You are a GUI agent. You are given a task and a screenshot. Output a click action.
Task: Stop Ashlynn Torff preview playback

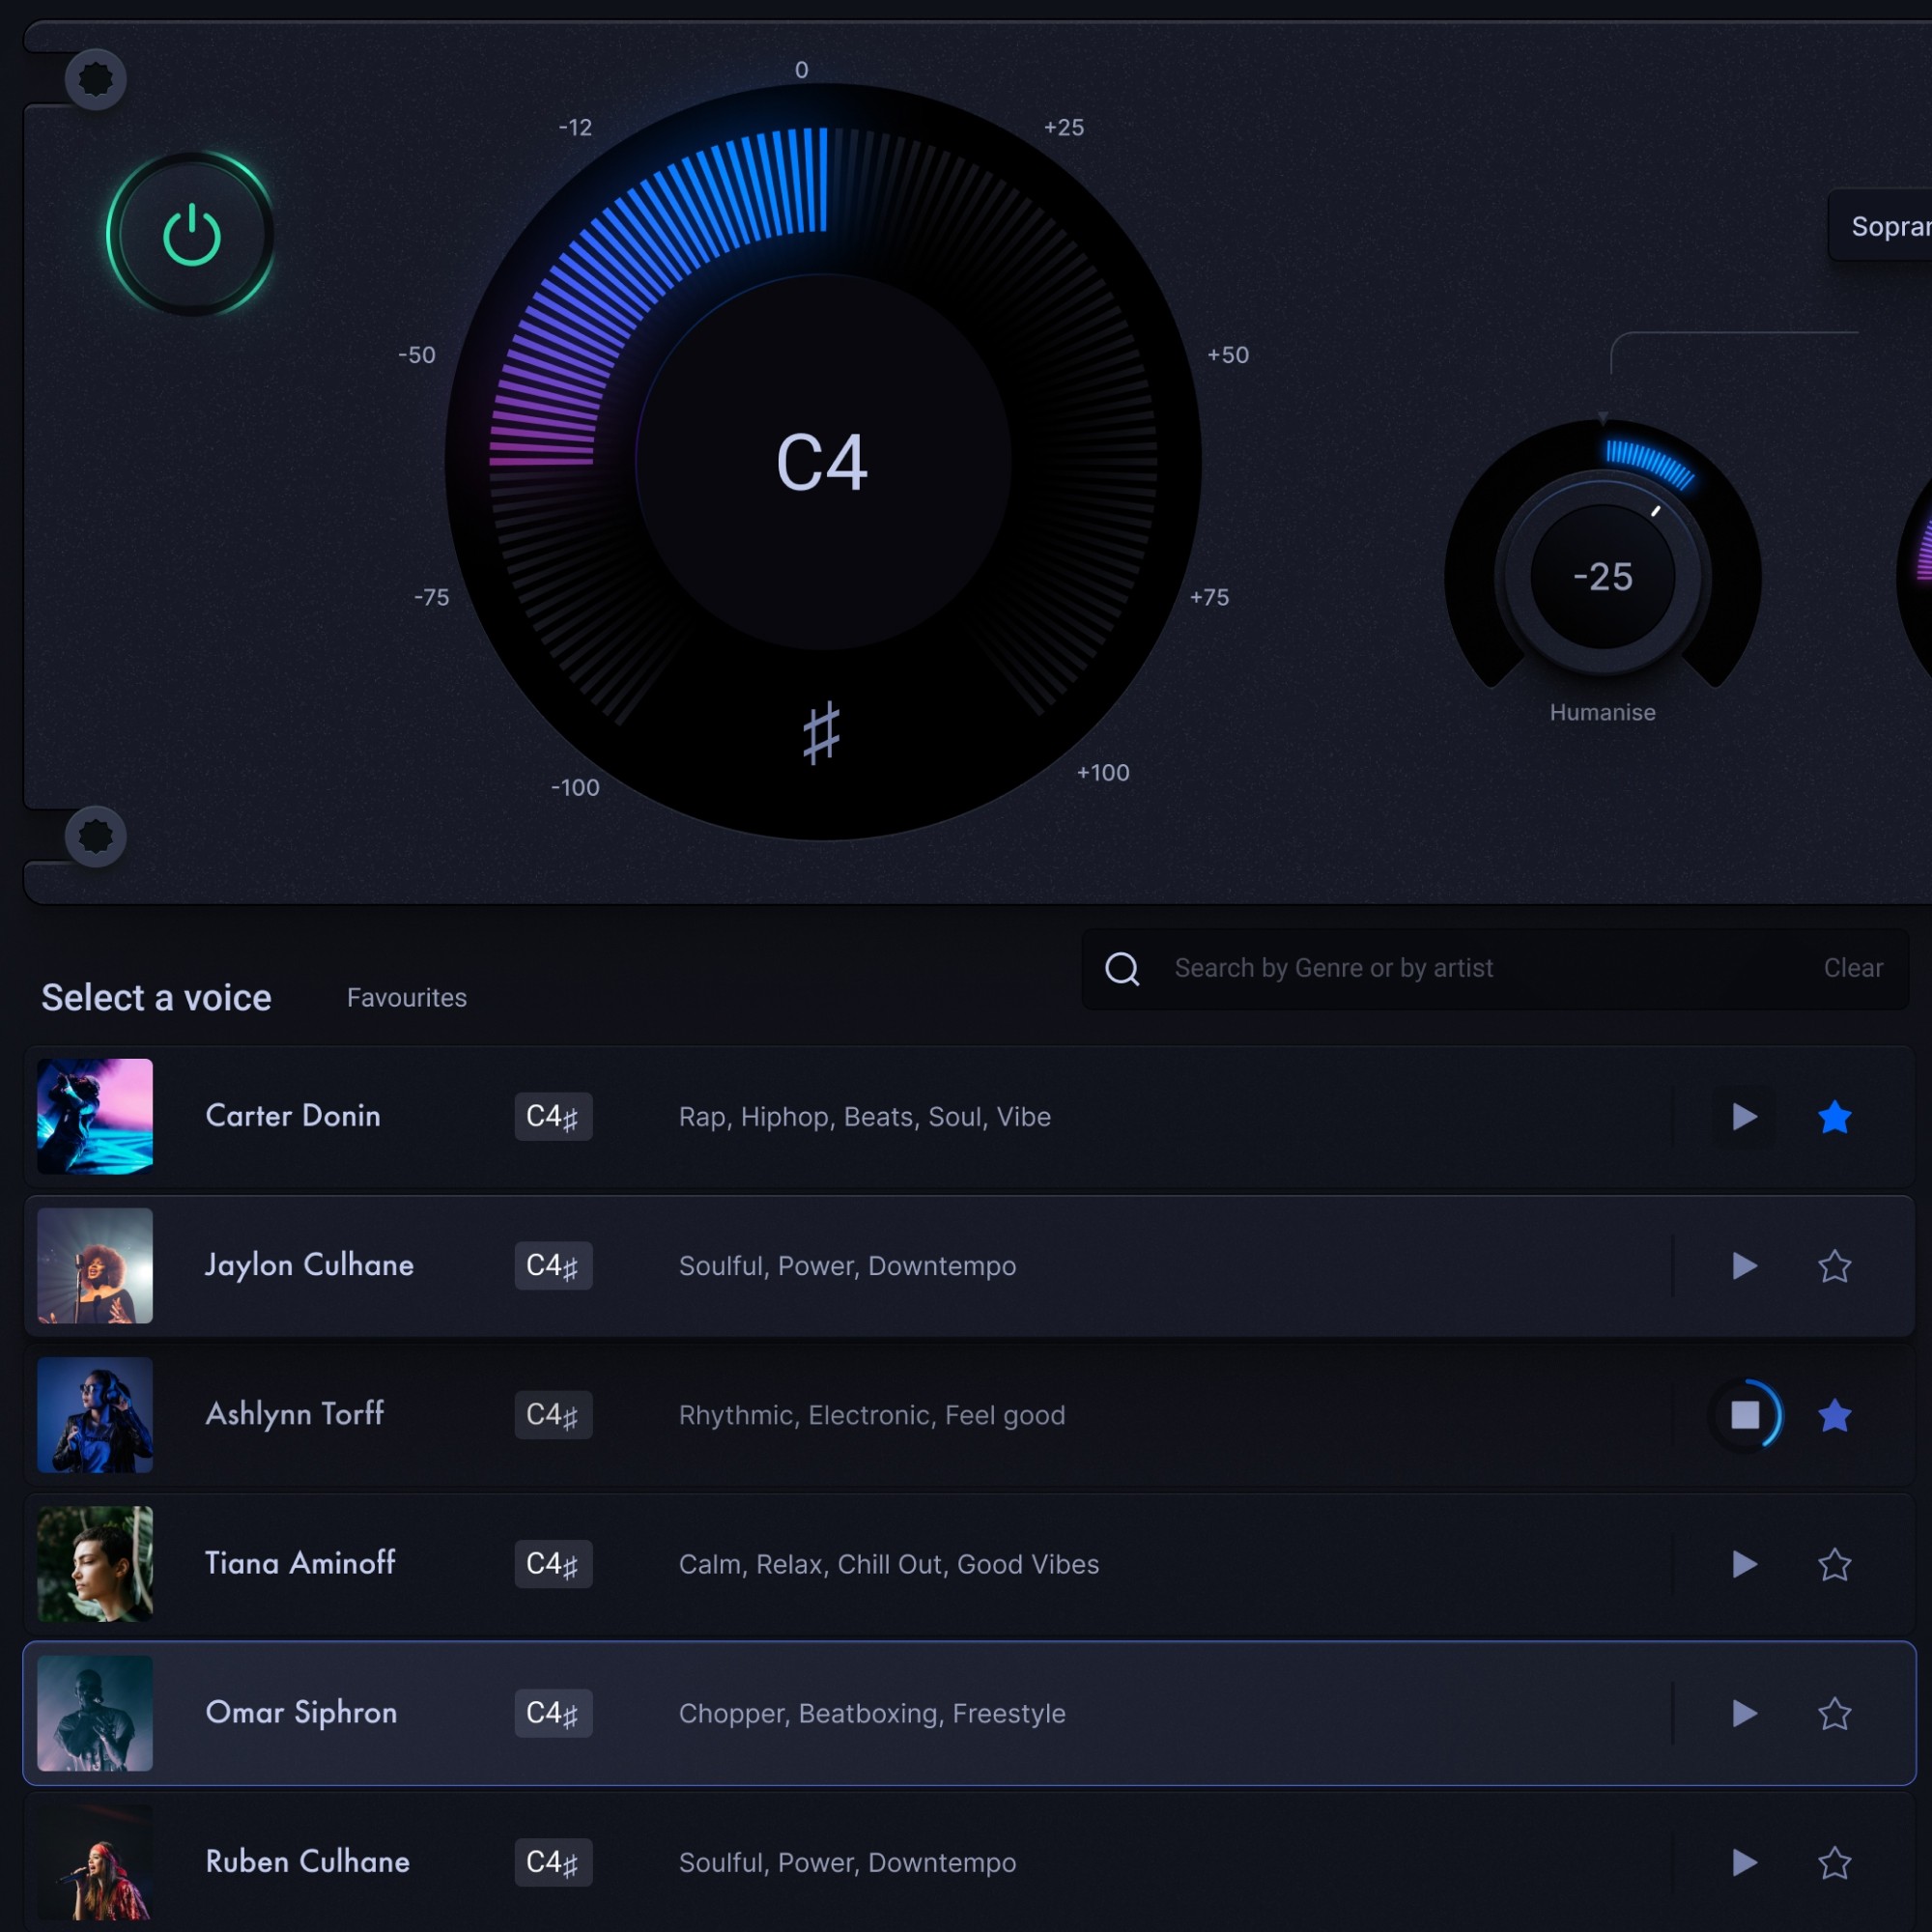click(1744, 1414)
